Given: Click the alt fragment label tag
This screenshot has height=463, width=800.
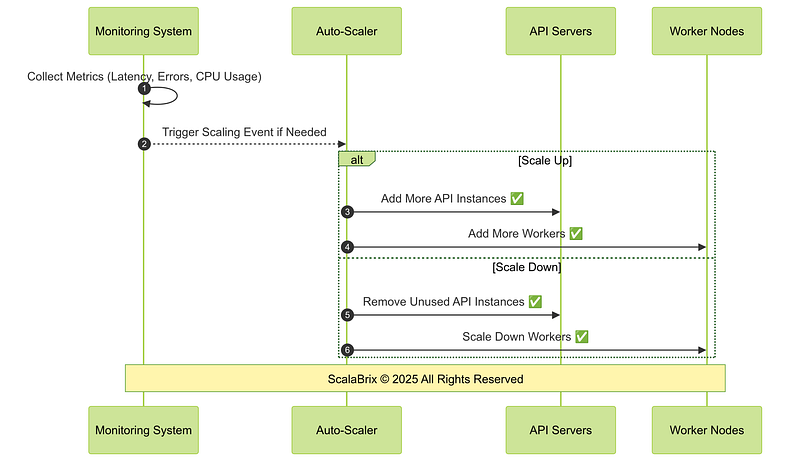Looking at the screenshot, I should [x=357, y=159].
